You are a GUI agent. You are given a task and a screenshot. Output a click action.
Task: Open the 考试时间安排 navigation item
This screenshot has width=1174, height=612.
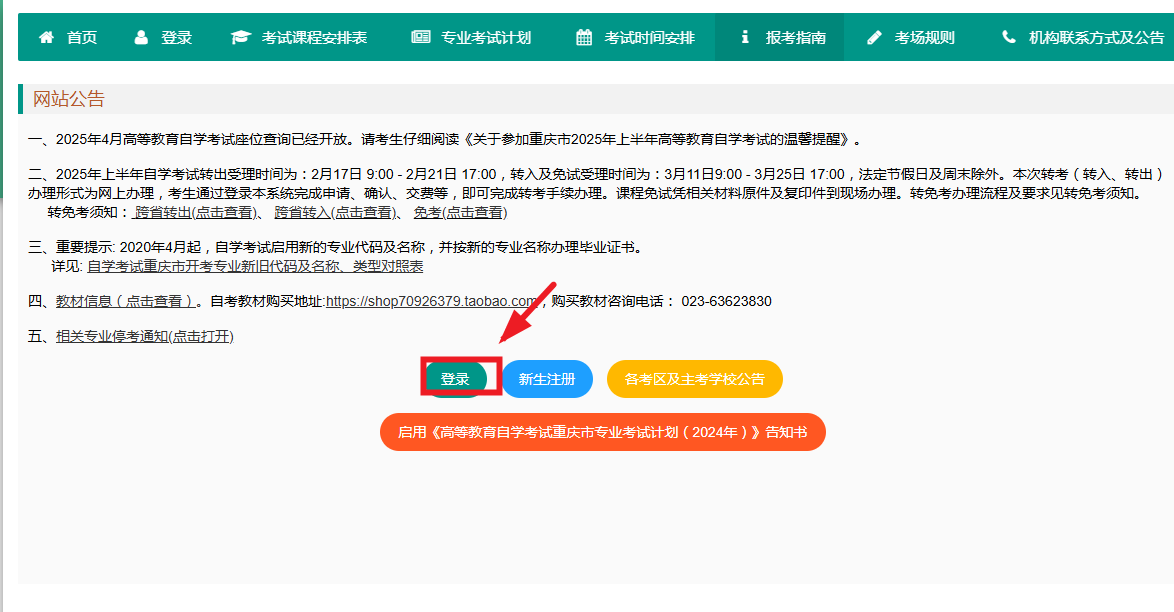click(x=649, y=38)
